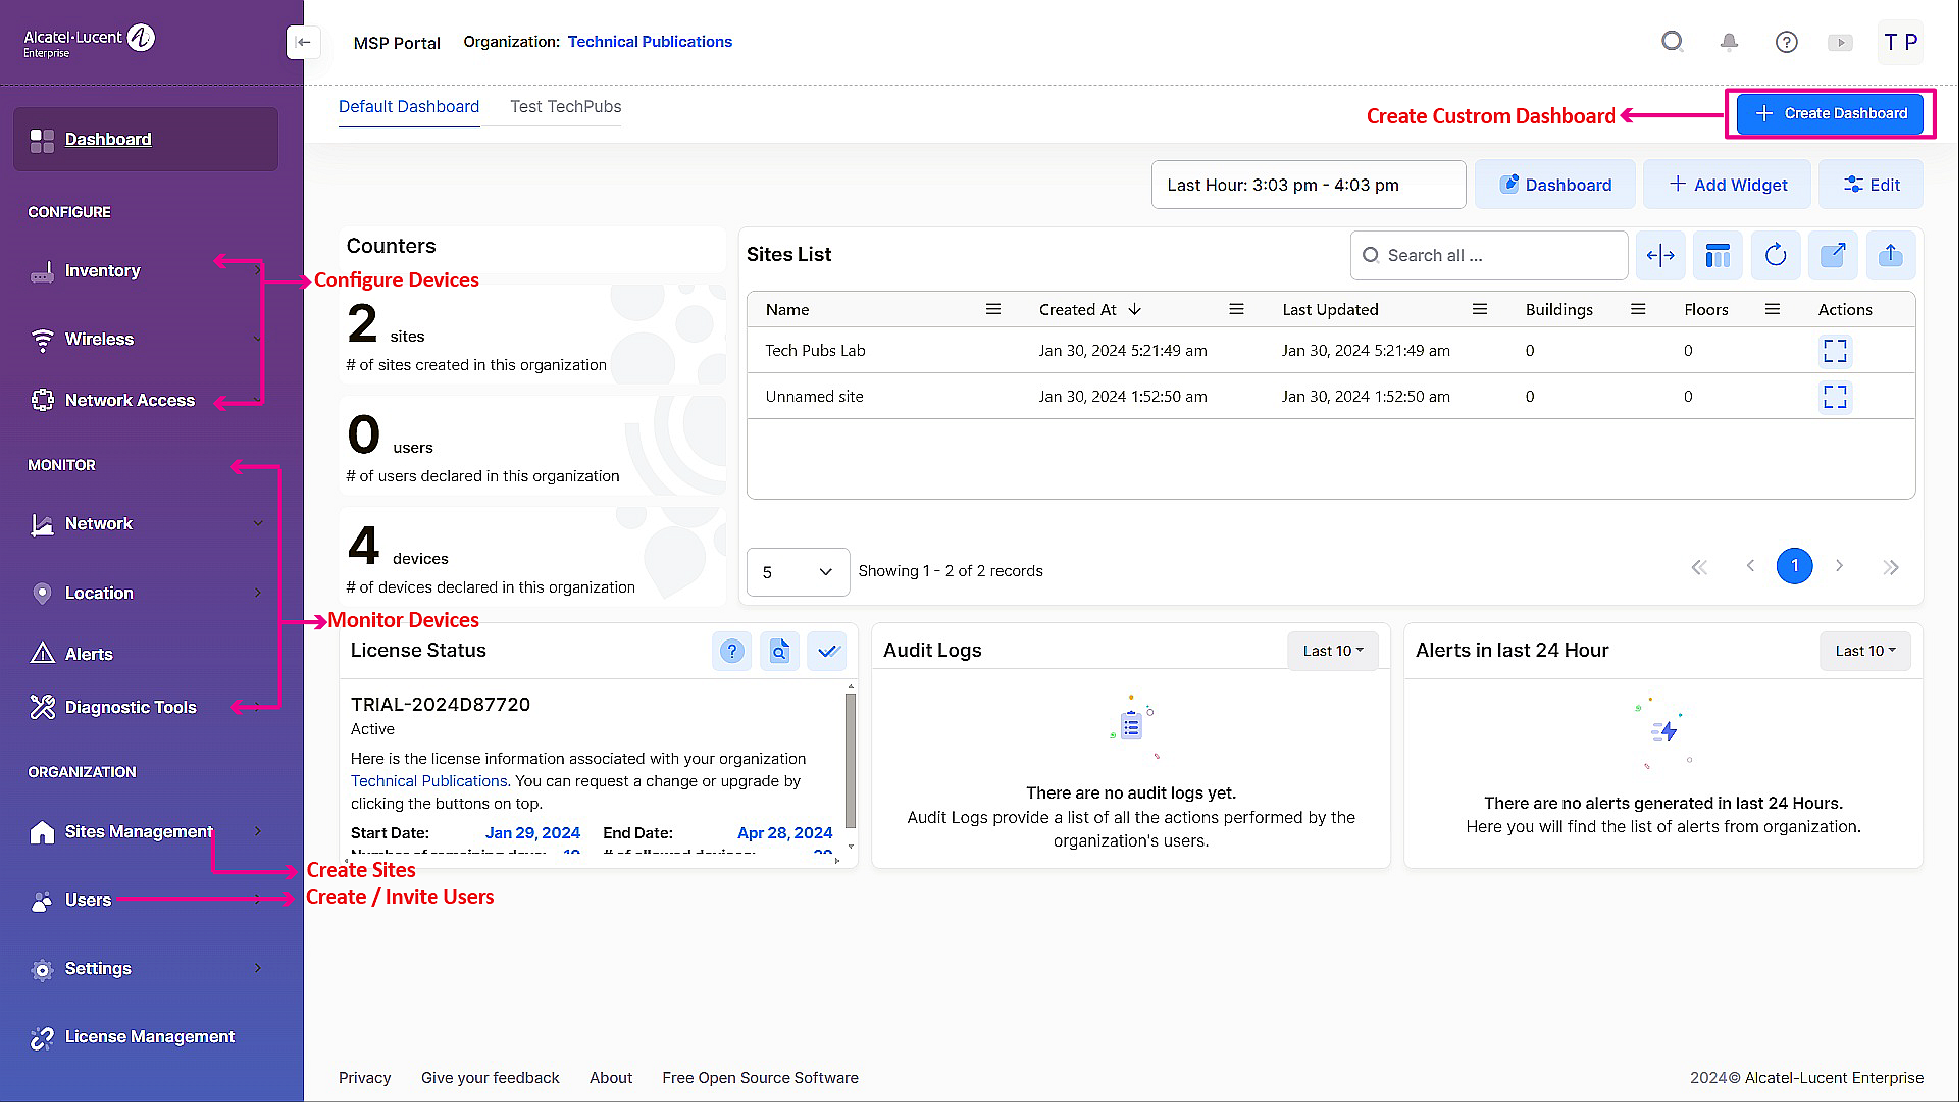This screenshot has height=1102, width=1959.
Task: Open the TP user profile avatar
Action: (1900, 42)
